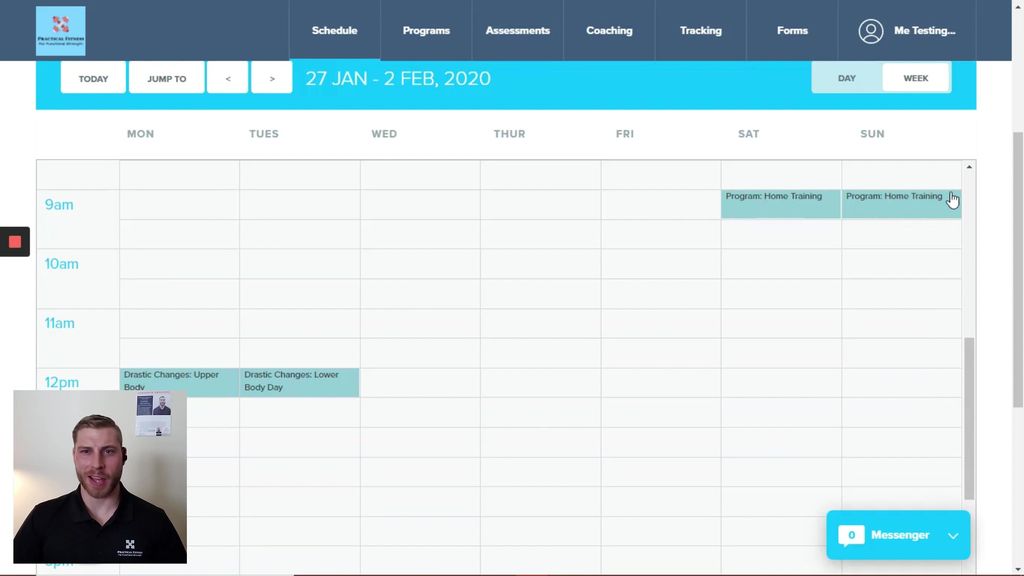The image size is (1024, 576).
Task: Open the Me Testing account menu
Action: pos(924,31)
